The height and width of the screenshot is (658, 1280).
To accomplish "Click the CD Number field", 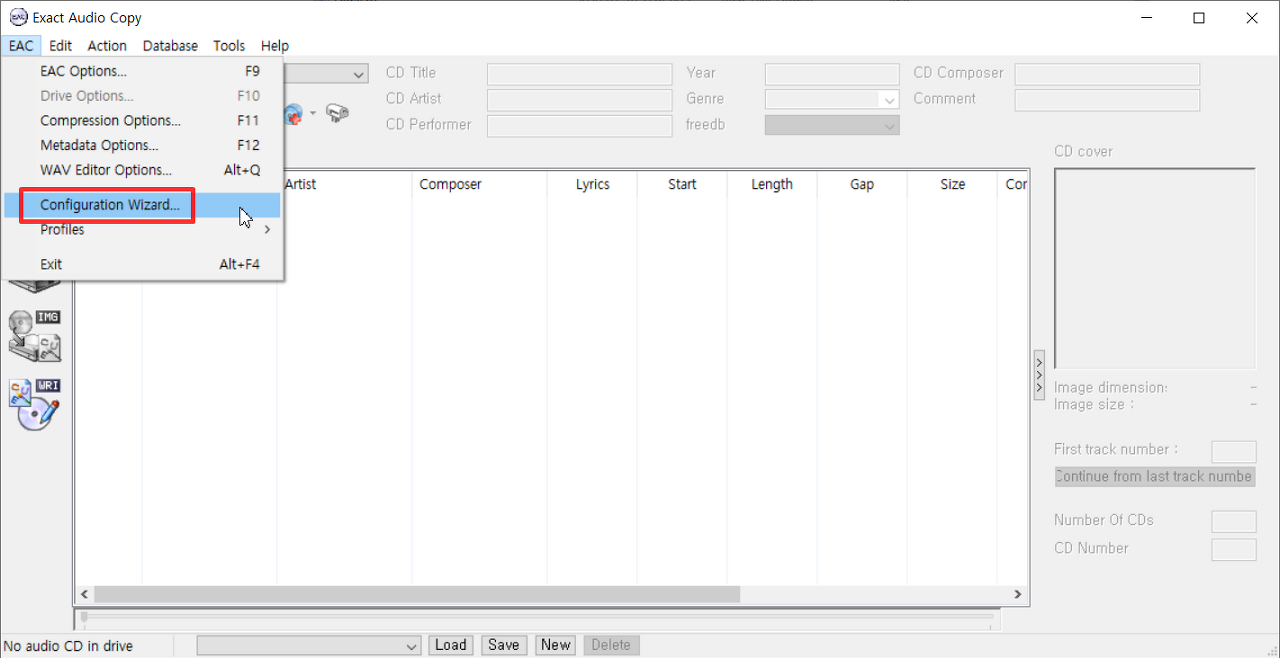I will click(x=1234, y=549).
